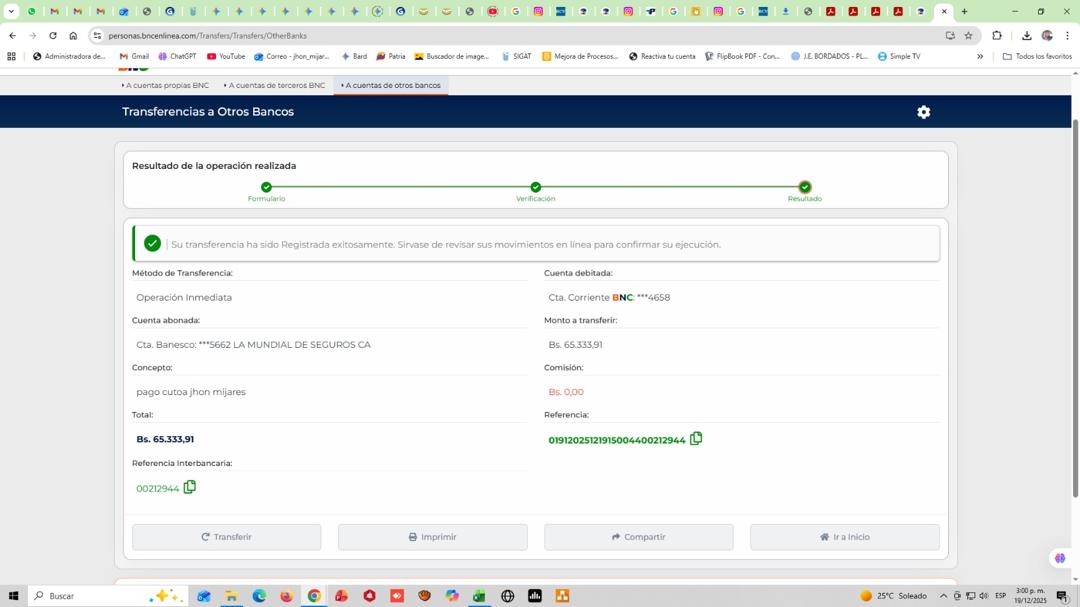Show hidden system tray icons chevron

coord(943,596)
